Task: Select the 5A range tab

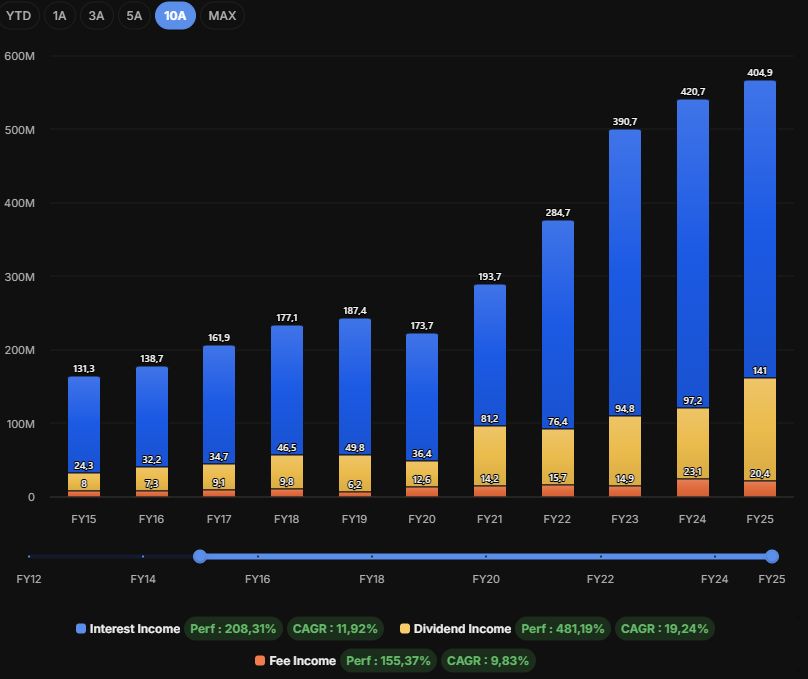Action: (x=134, y=16)
